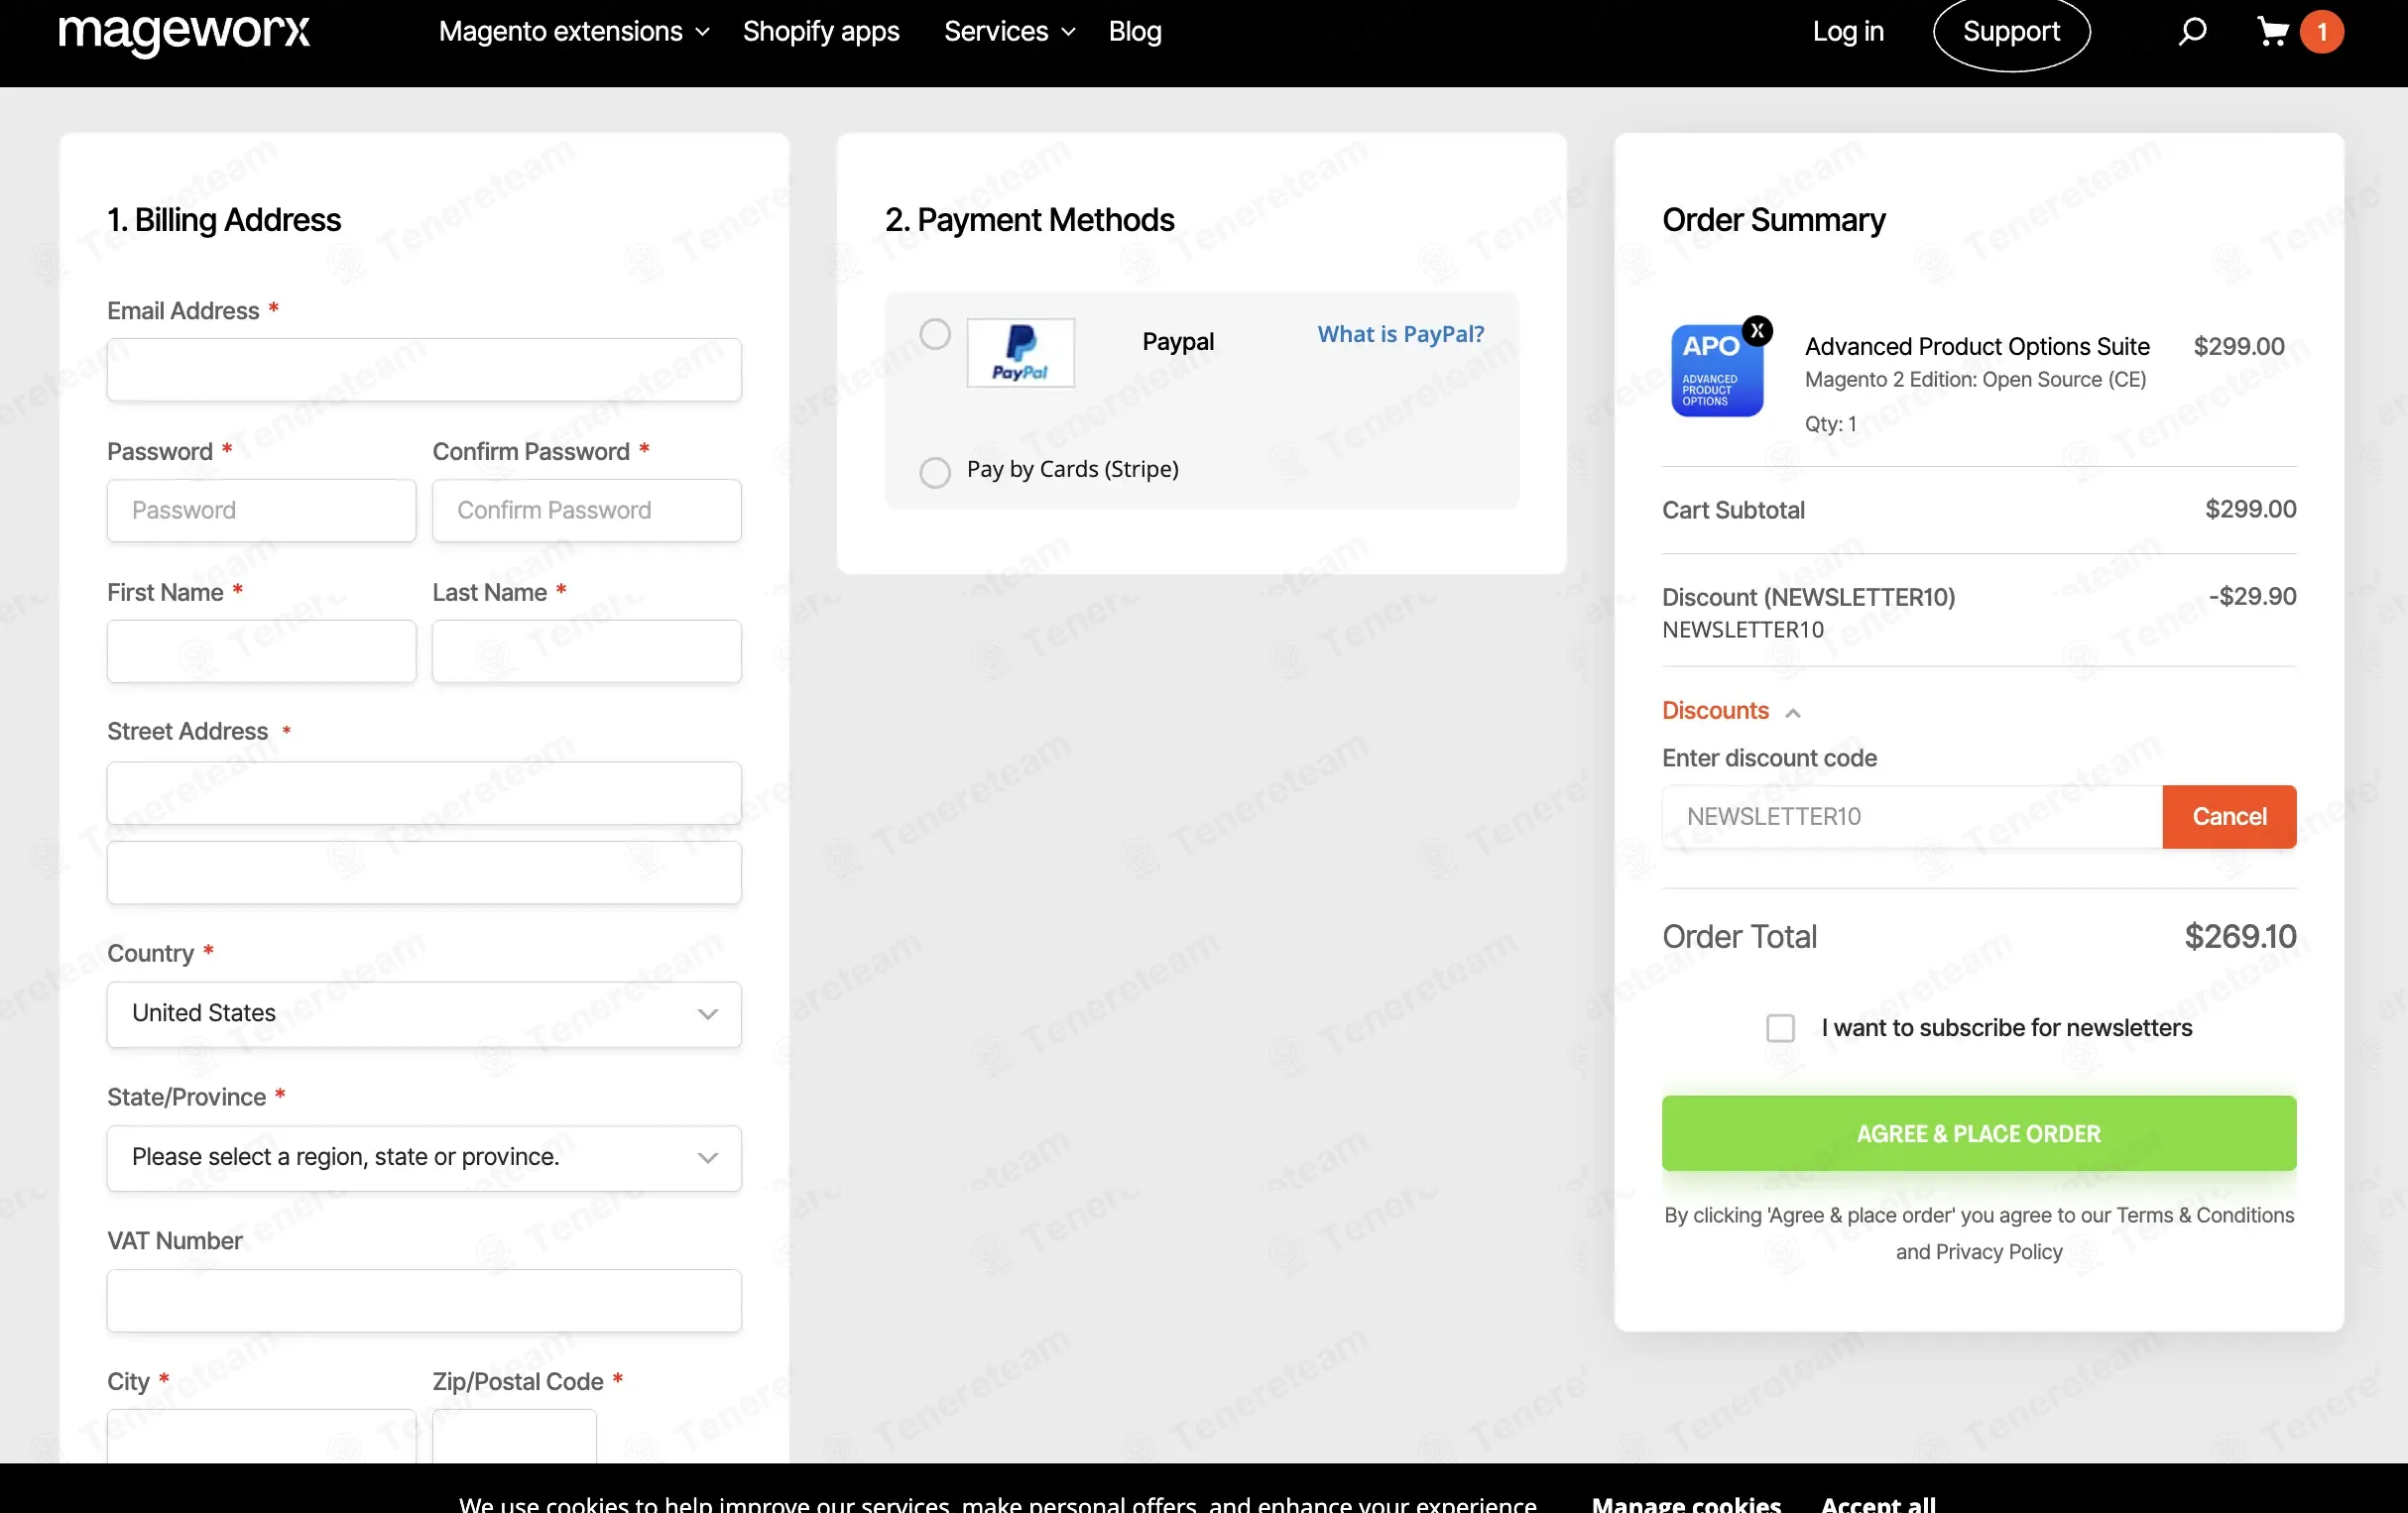Open the Country dropdown
Screen dimensions: 2408x1513
point(424,1014)
